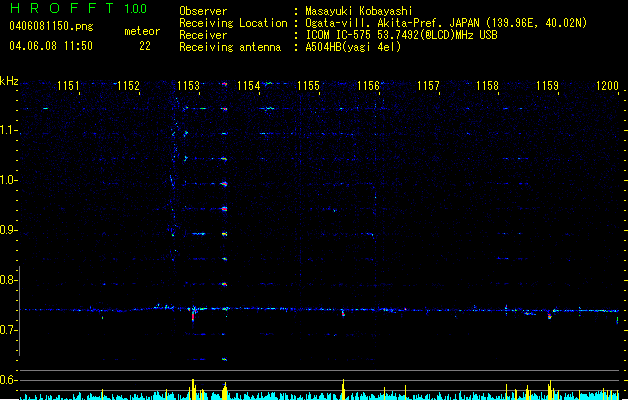Click the 1.1 kHz frequency axis label

(x=7, y=130)
